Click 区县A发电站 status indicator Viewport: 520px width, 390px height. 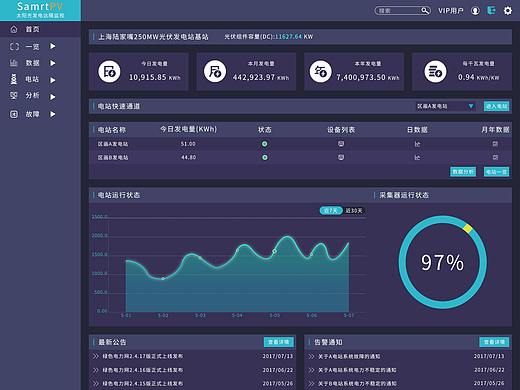(x=264, y=144)
